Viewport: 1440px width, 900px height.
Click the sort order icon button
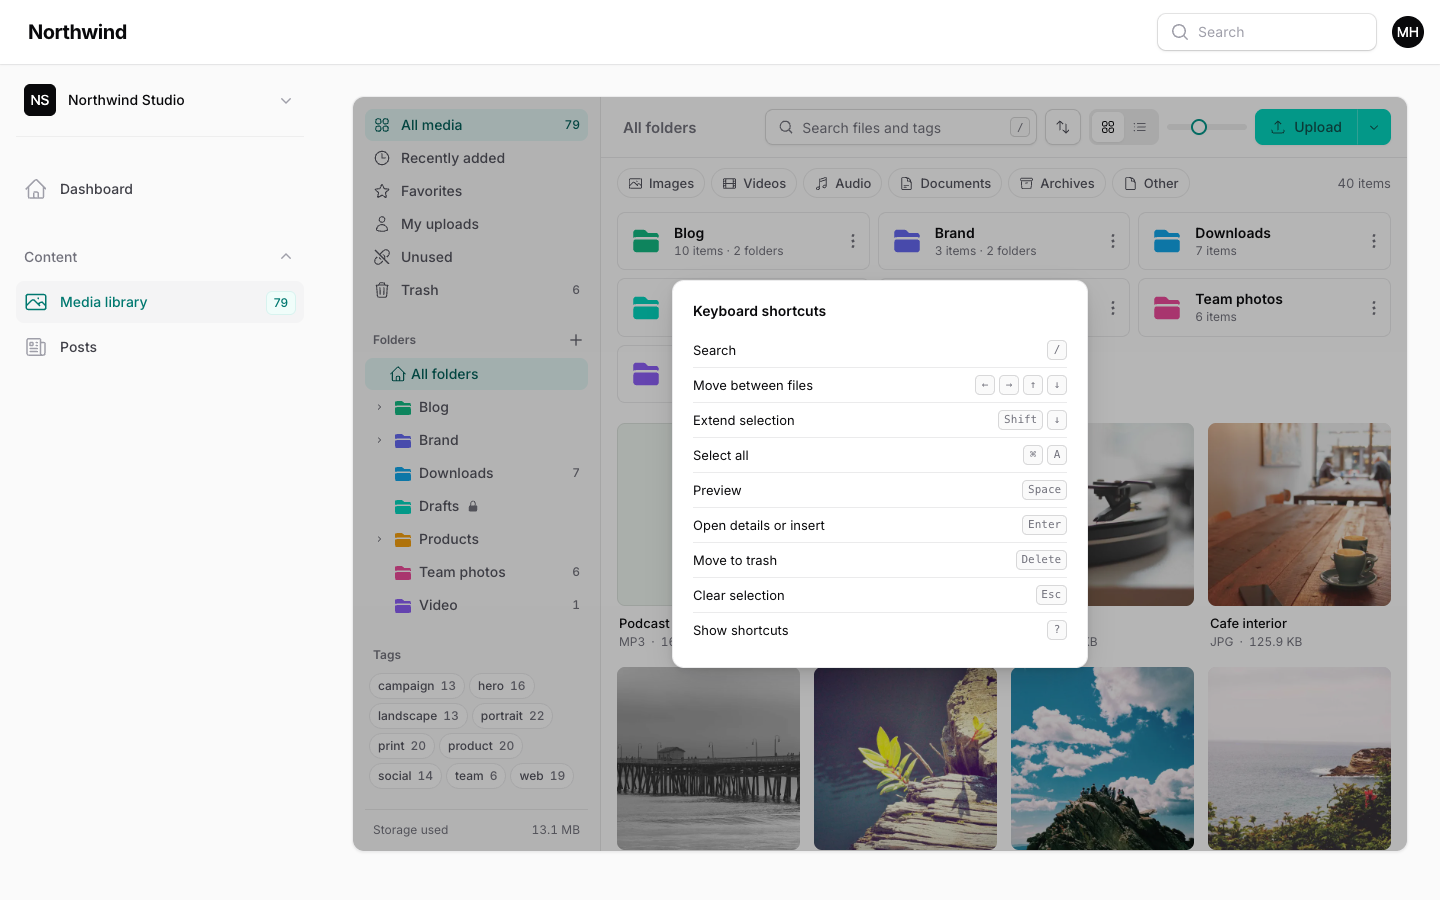(x=1063, y=127)
